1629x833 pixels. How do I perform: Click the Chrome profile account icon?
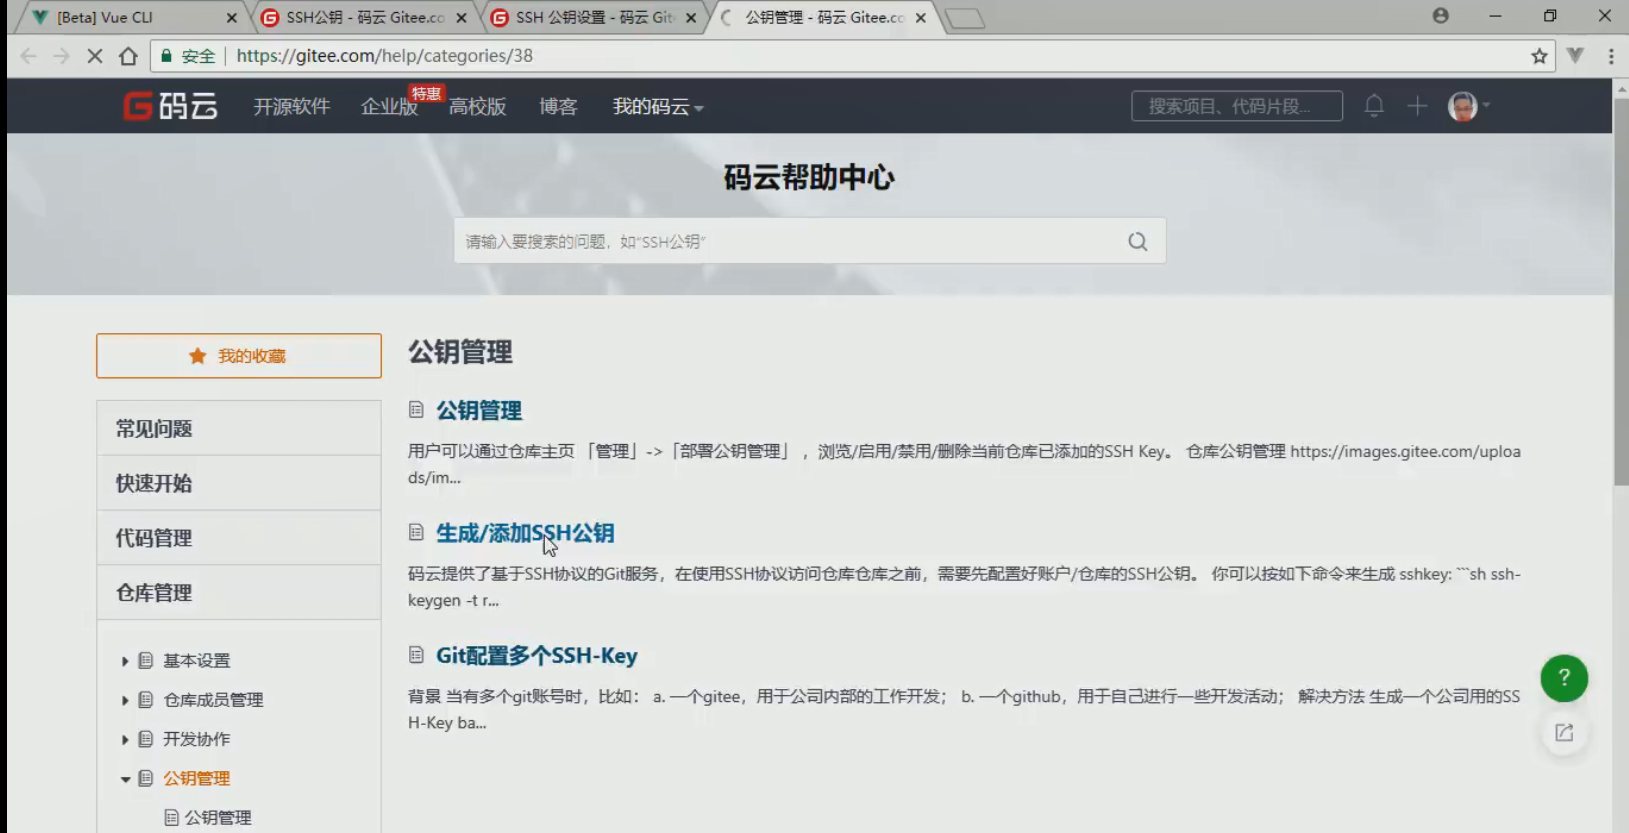(1440, 16)
